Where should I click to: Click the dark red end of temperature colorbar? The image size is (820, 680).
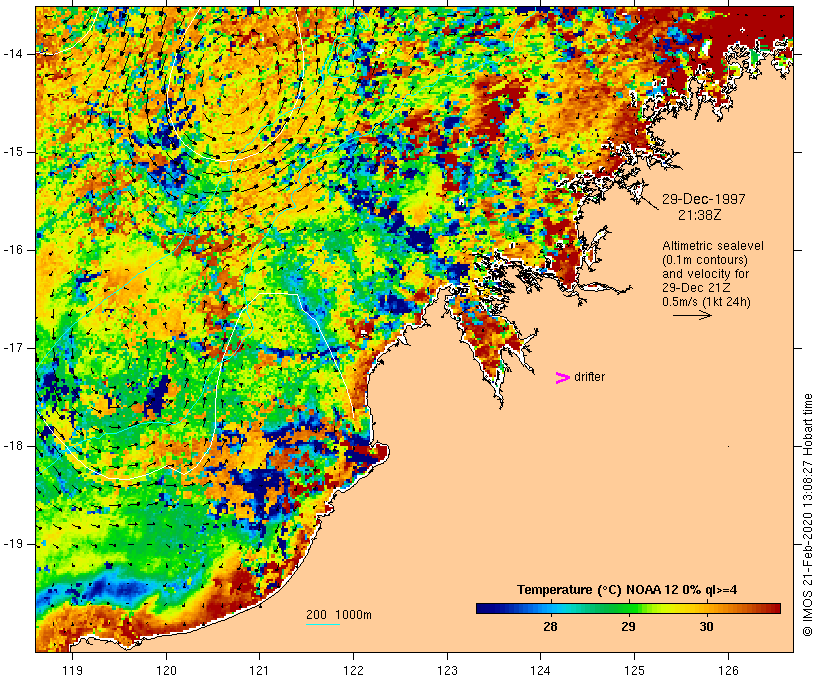772,608
